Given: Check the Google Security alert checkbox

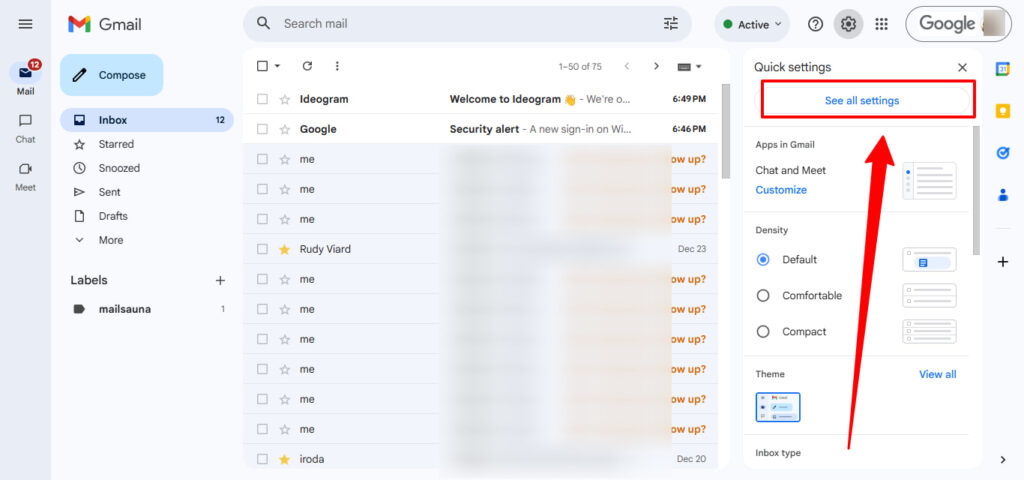Looking at the screenshot, I should (262, 129).
